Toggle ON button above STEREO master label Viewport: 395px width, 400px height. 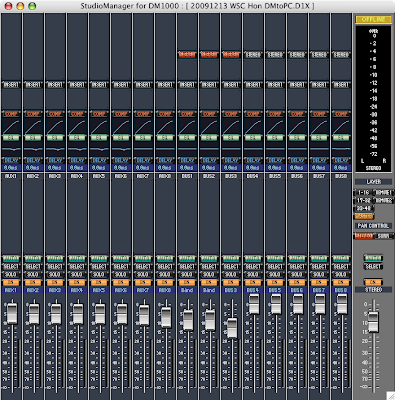(x=373, y=282)
